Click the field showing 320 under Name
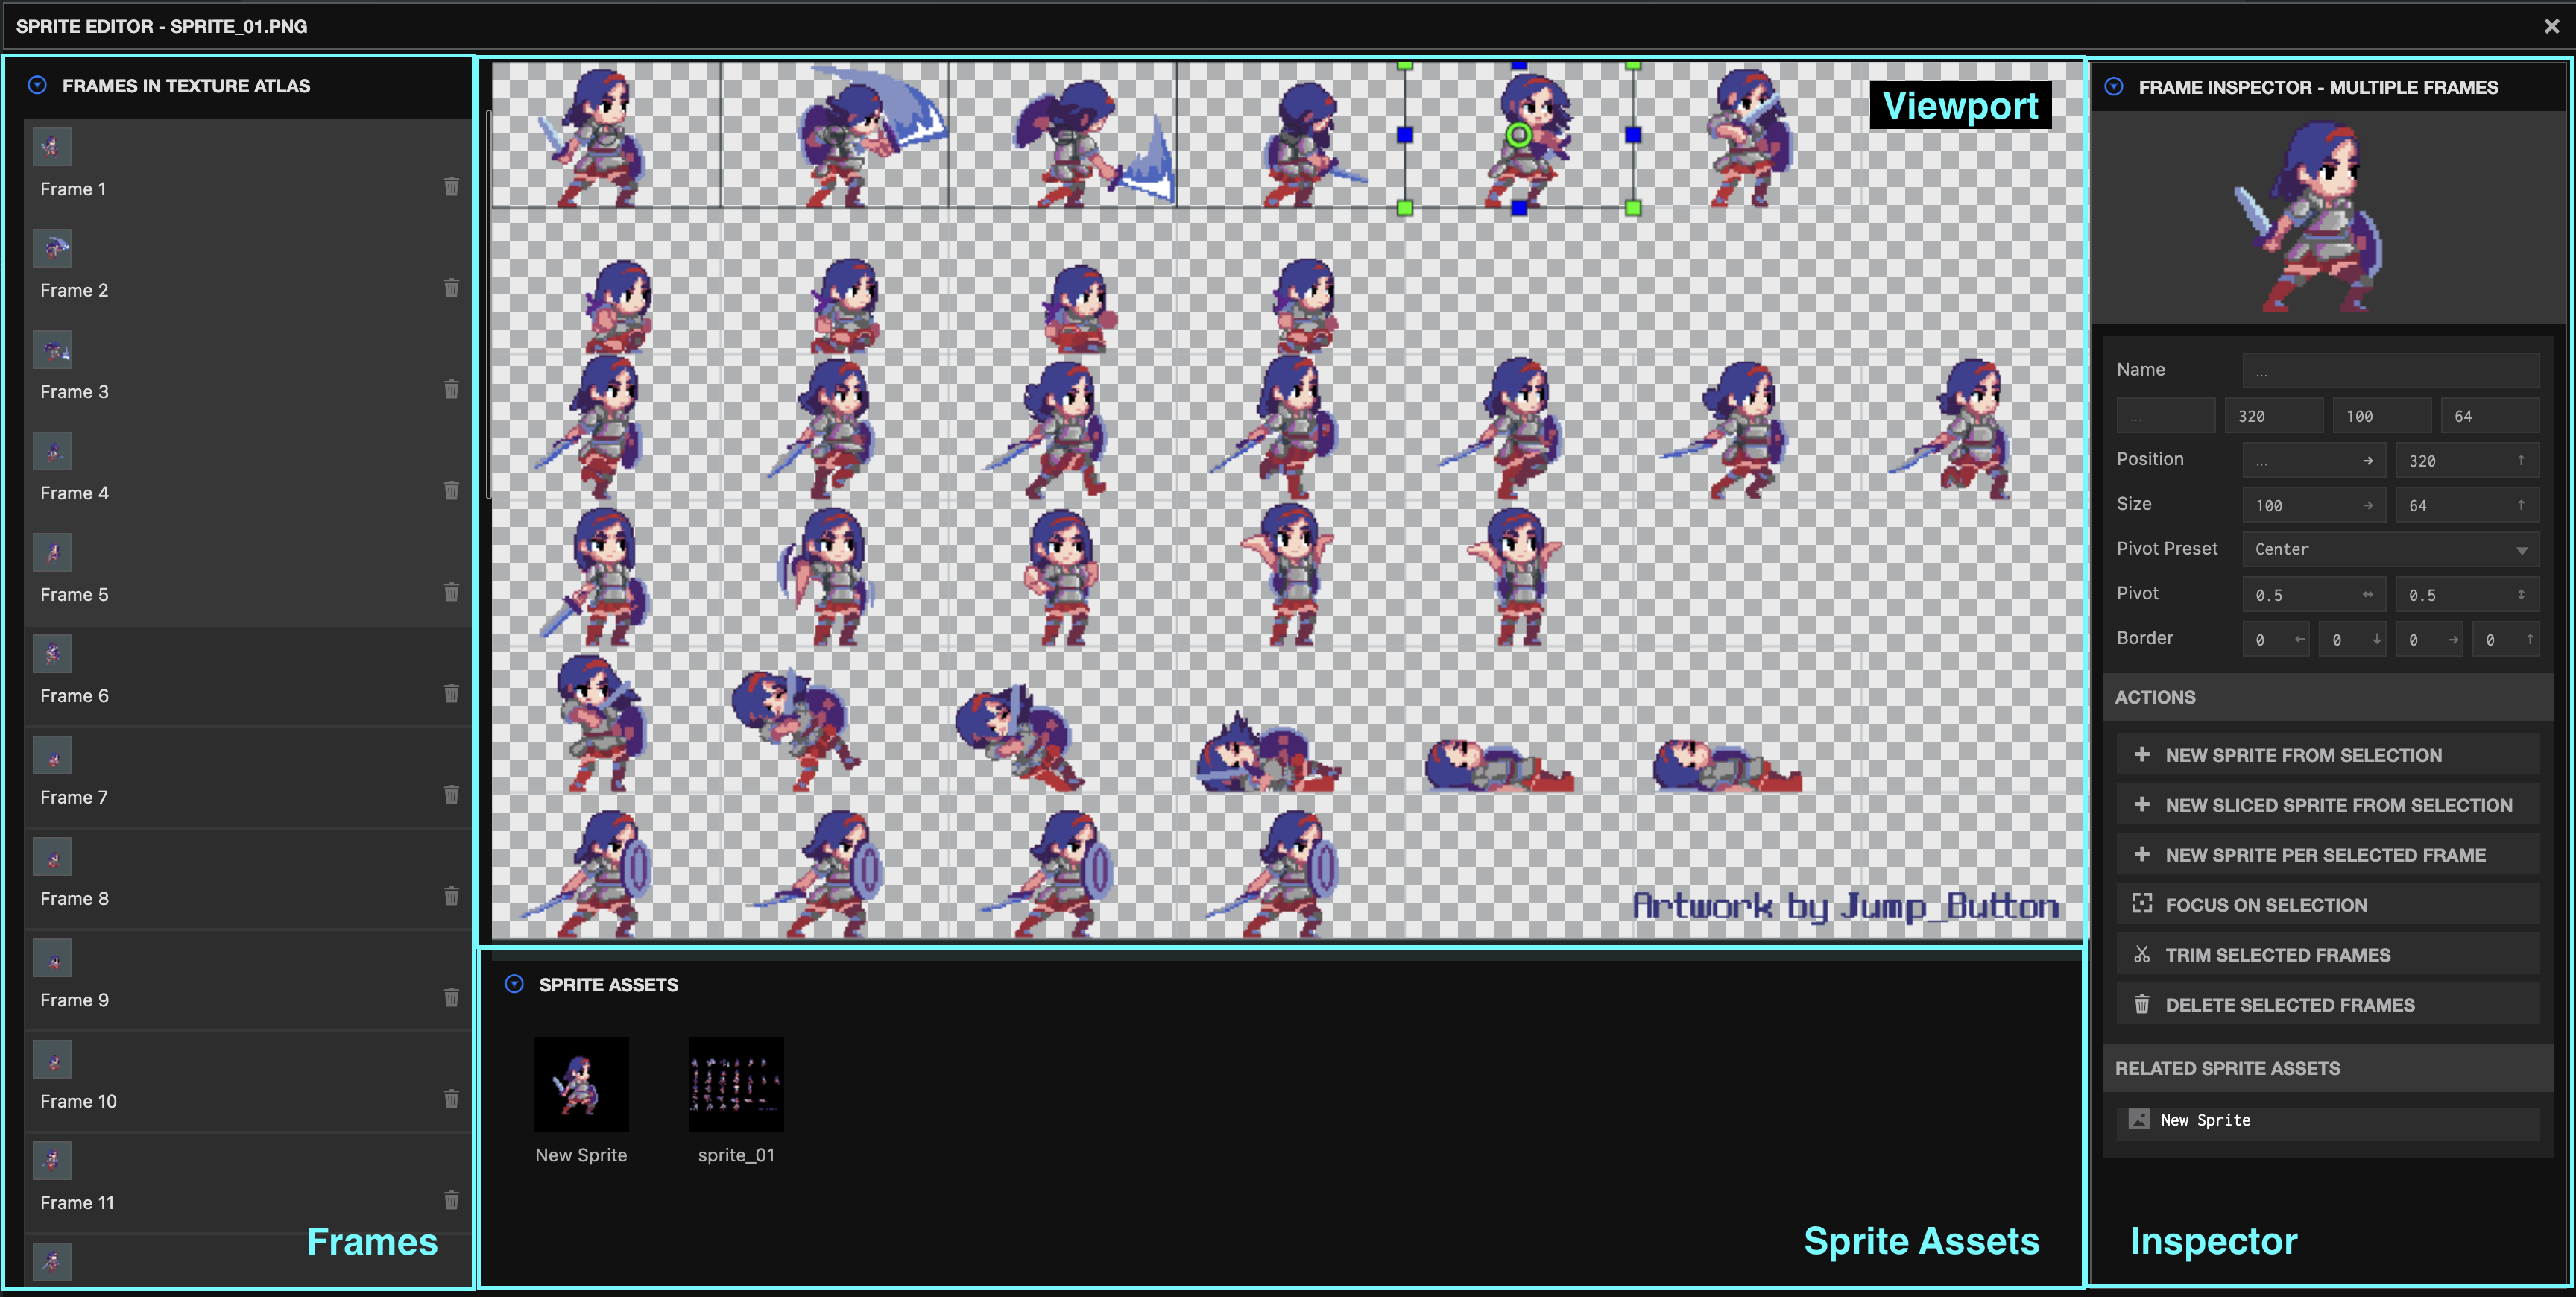2576x1297 pixels. coord(2274,416)
